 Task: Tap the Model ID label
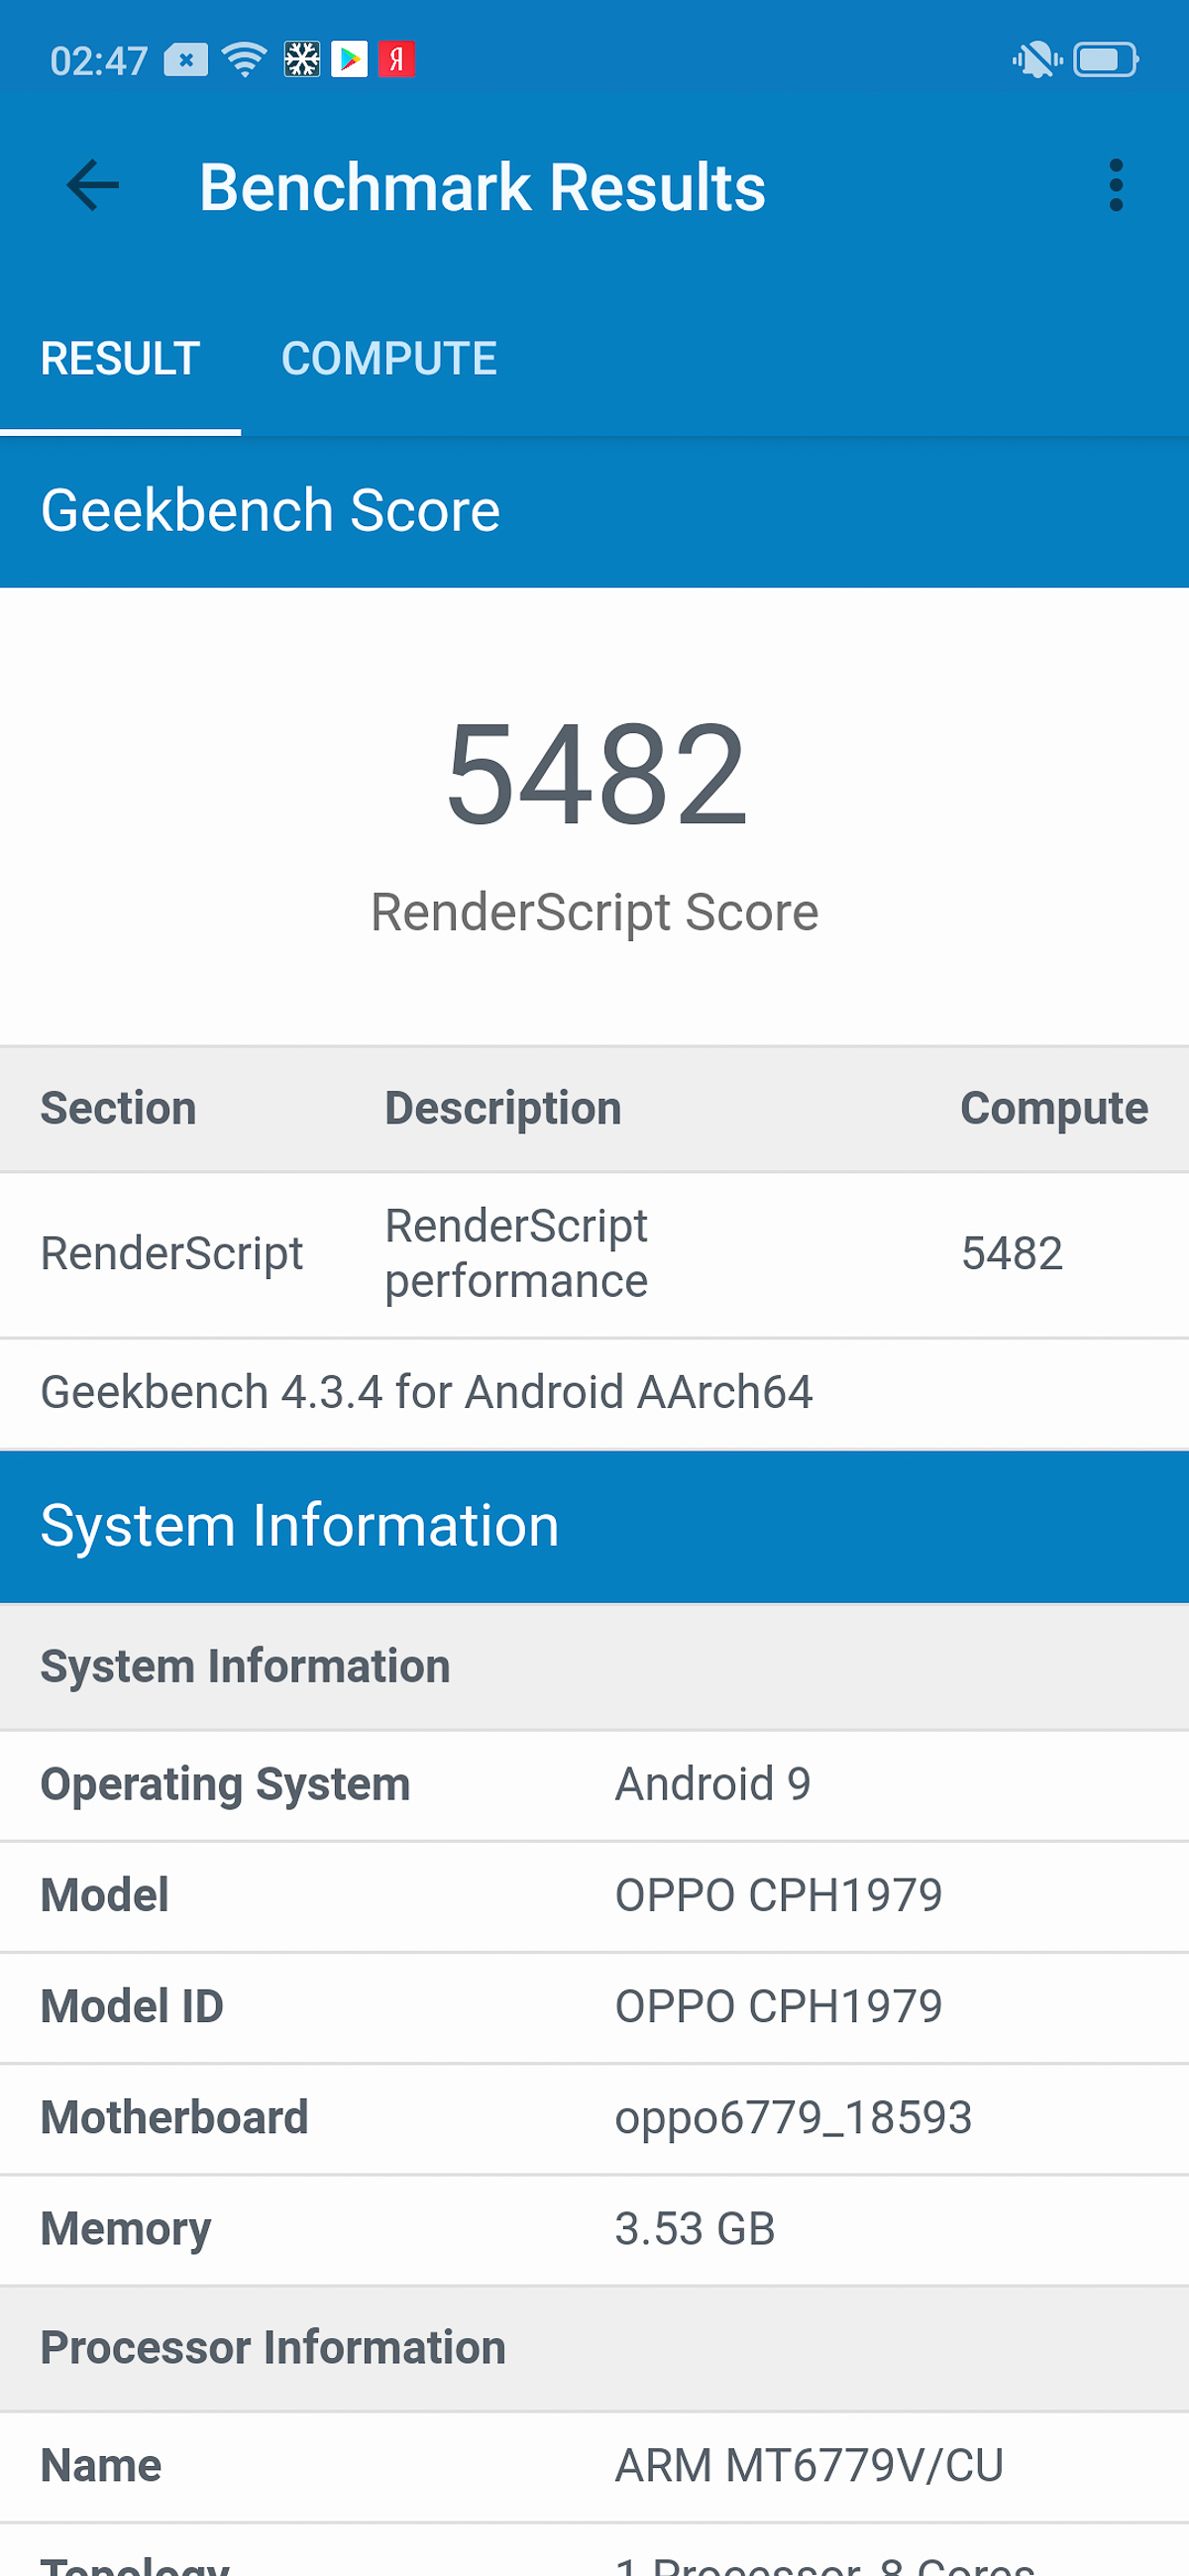coord(132,2007)
